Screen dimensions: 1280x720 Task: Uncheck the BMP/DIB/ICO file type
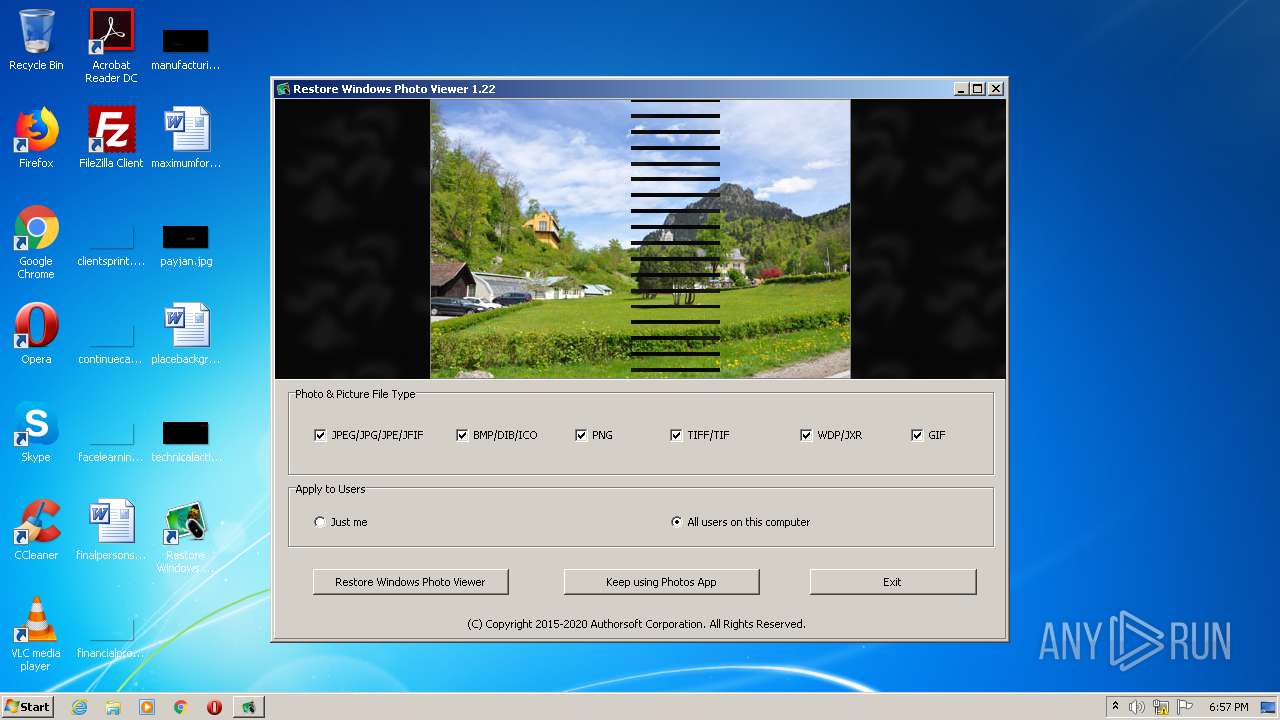[462, 435]
